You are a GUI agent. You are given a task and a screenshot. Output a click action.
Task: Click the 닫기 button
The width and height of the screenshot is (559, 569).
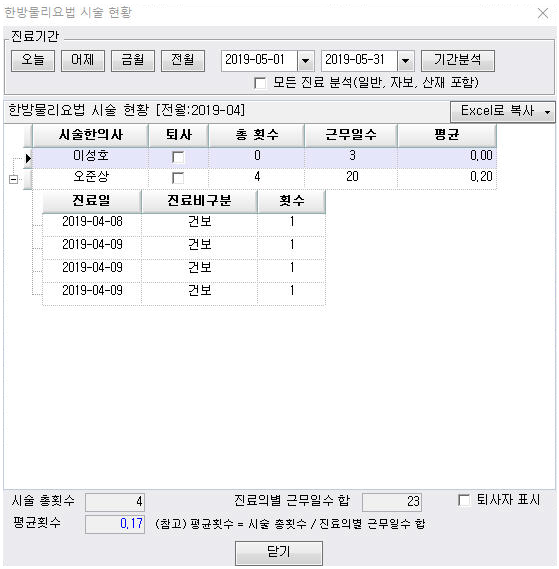[x=279, y=553]
